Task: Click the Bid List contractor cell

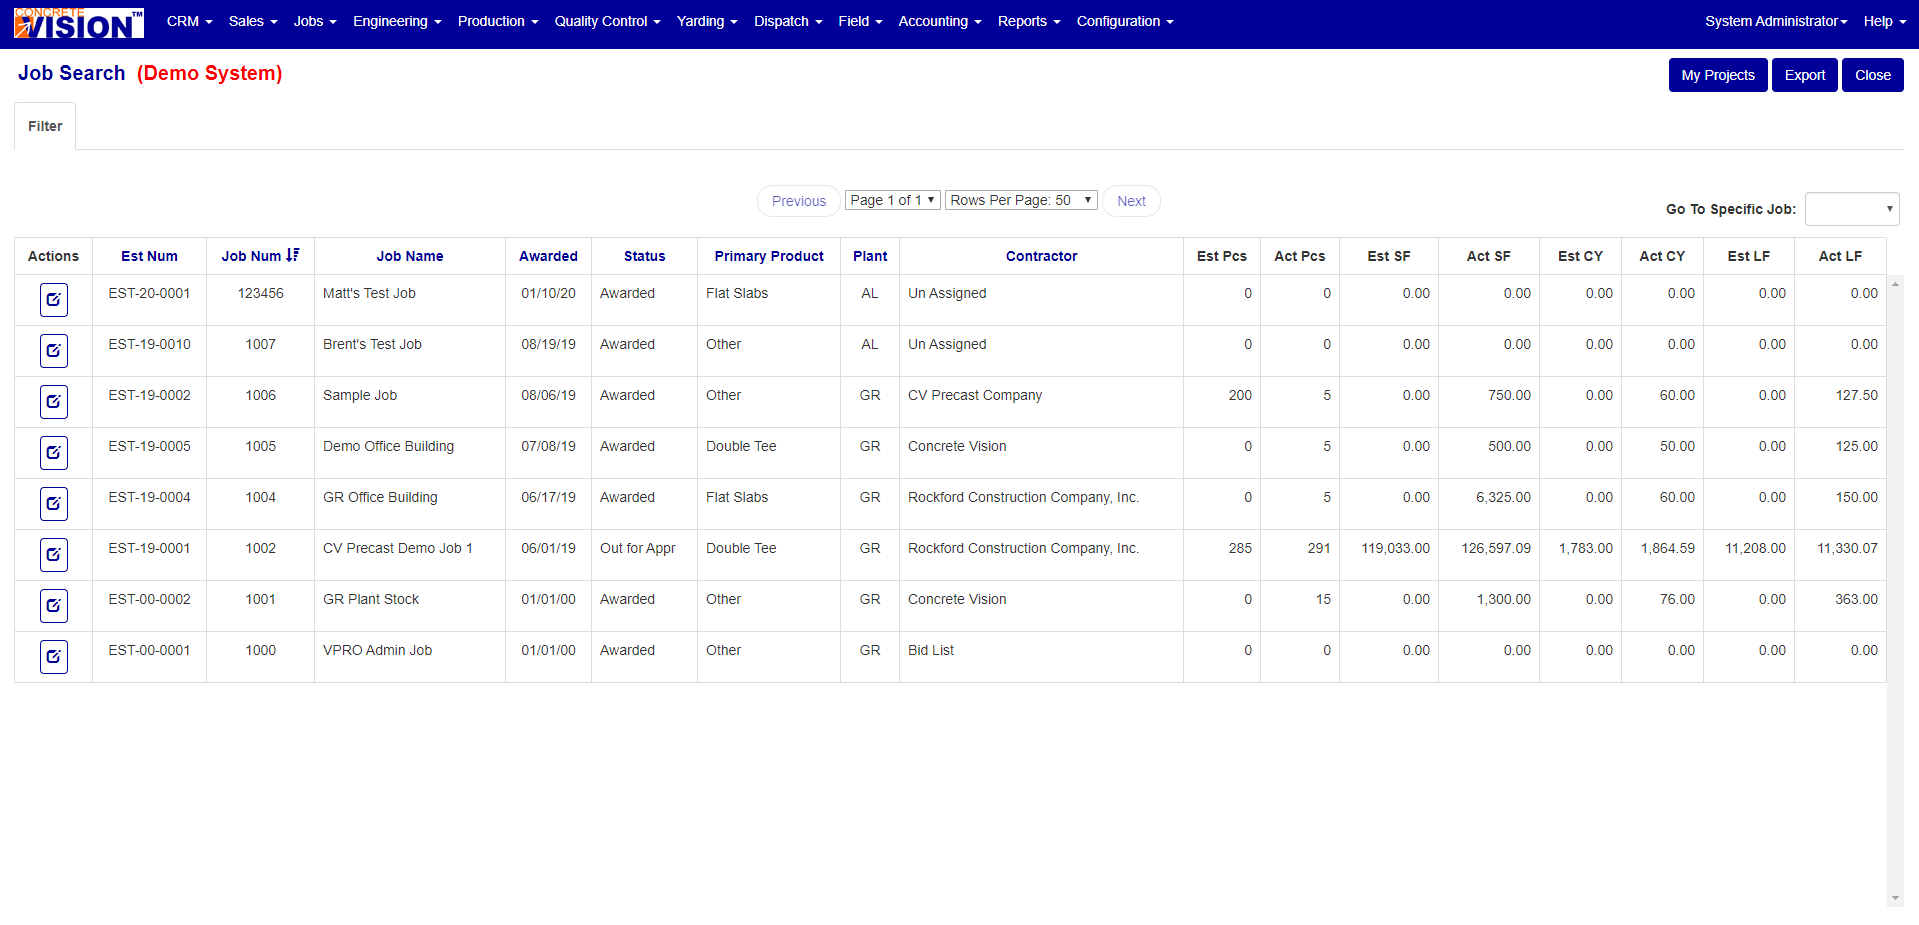Action: [x=931, y=650]
